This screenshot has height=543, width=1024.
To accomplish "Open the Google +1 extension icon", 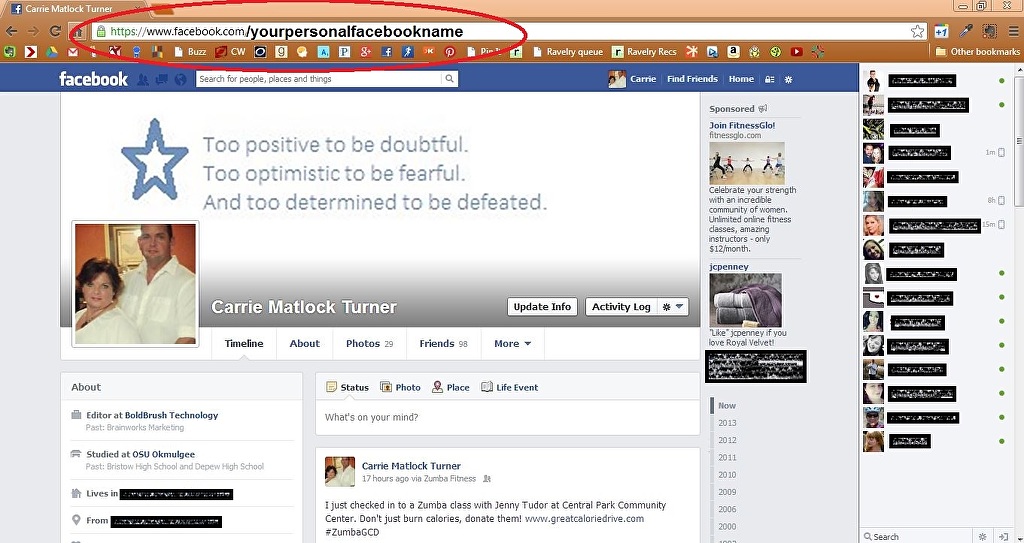I will click(x=941, y=31).
